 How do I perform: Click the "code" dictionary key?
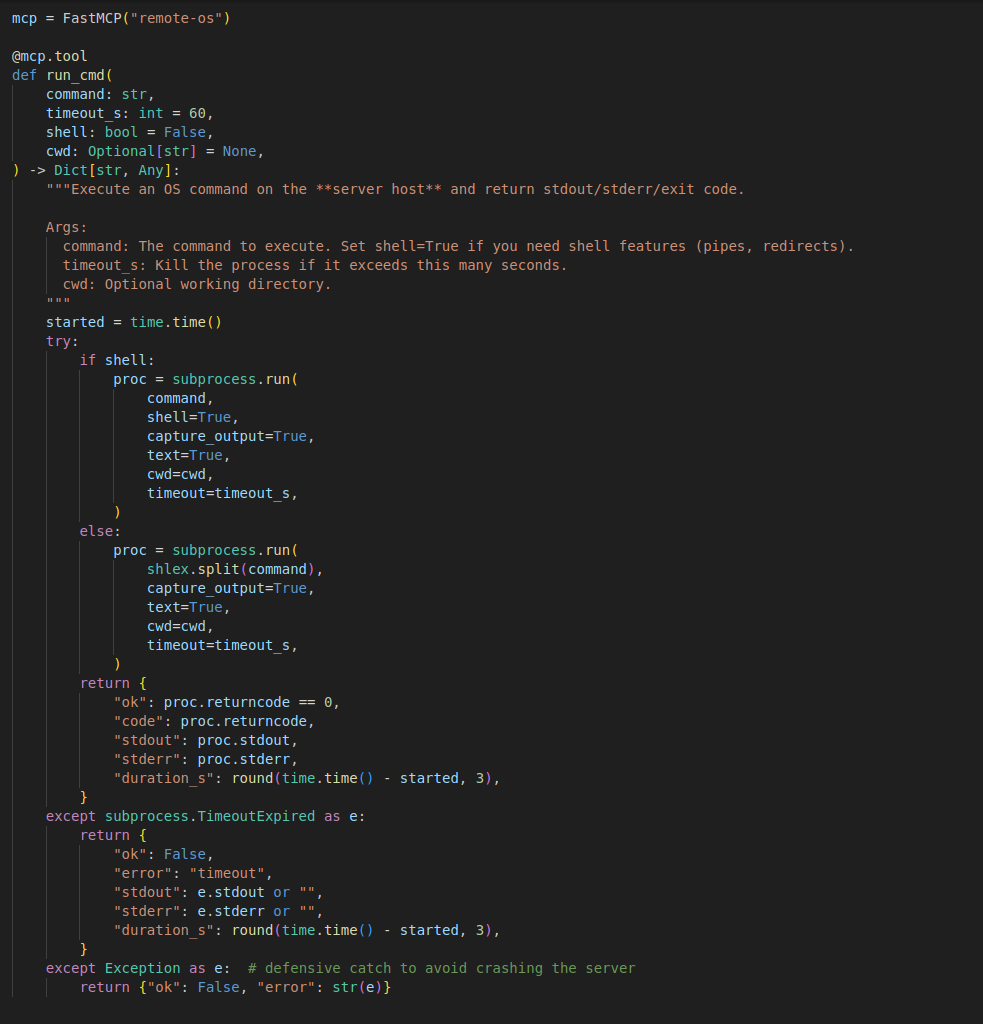(x=142, y=721)
